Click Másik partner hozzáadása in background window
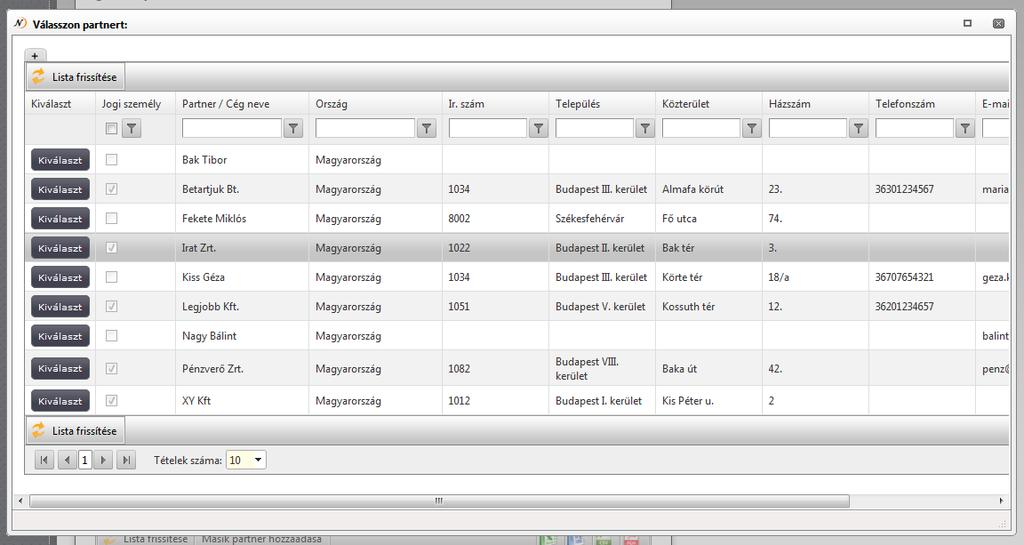1024x545 pixels. [261, 539]
